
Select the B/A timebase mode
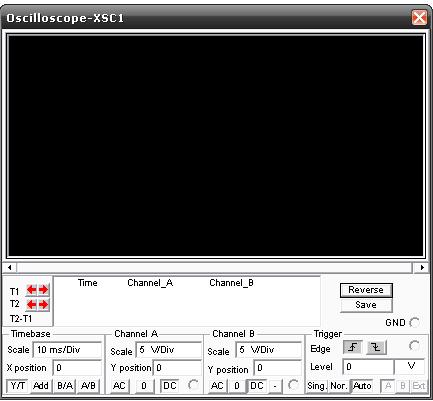[x=65, y=386]
